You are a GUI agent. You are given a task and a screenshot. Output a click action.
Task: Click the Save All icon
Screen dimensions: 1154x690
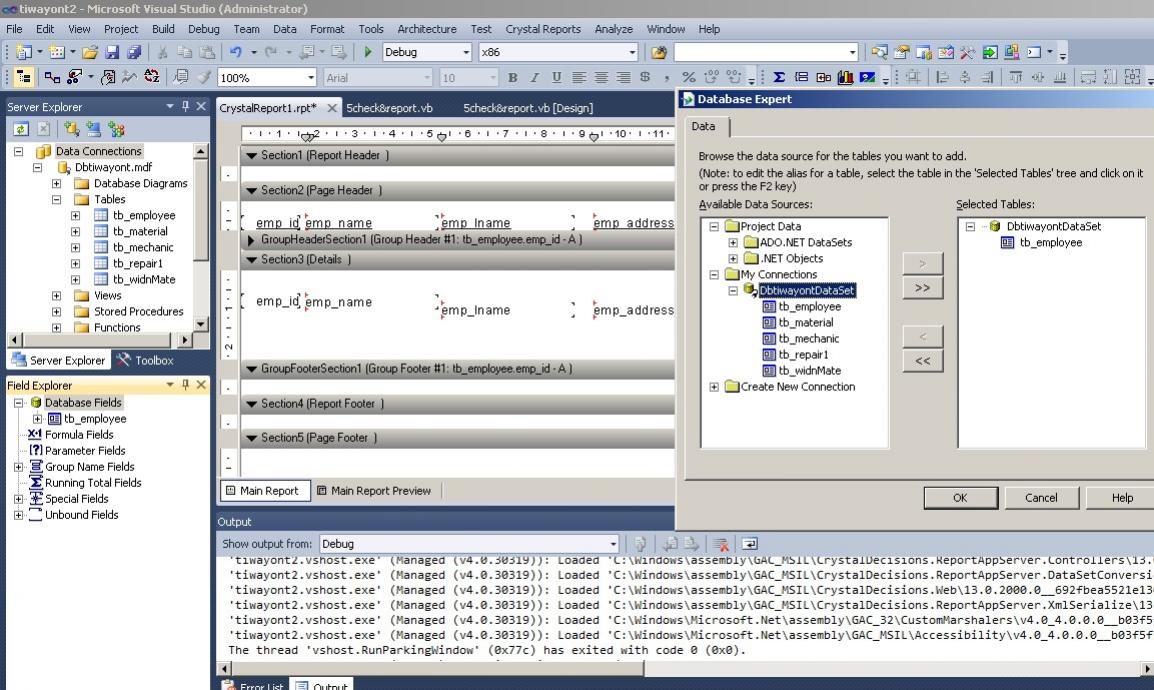click(x=134, y=52)
